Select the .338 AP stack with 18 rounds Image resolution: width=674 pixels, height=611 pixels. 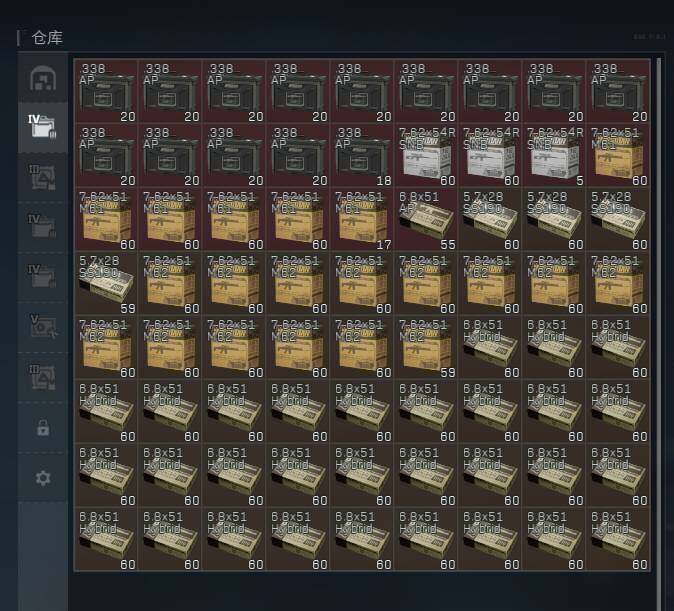coord(361,155)
